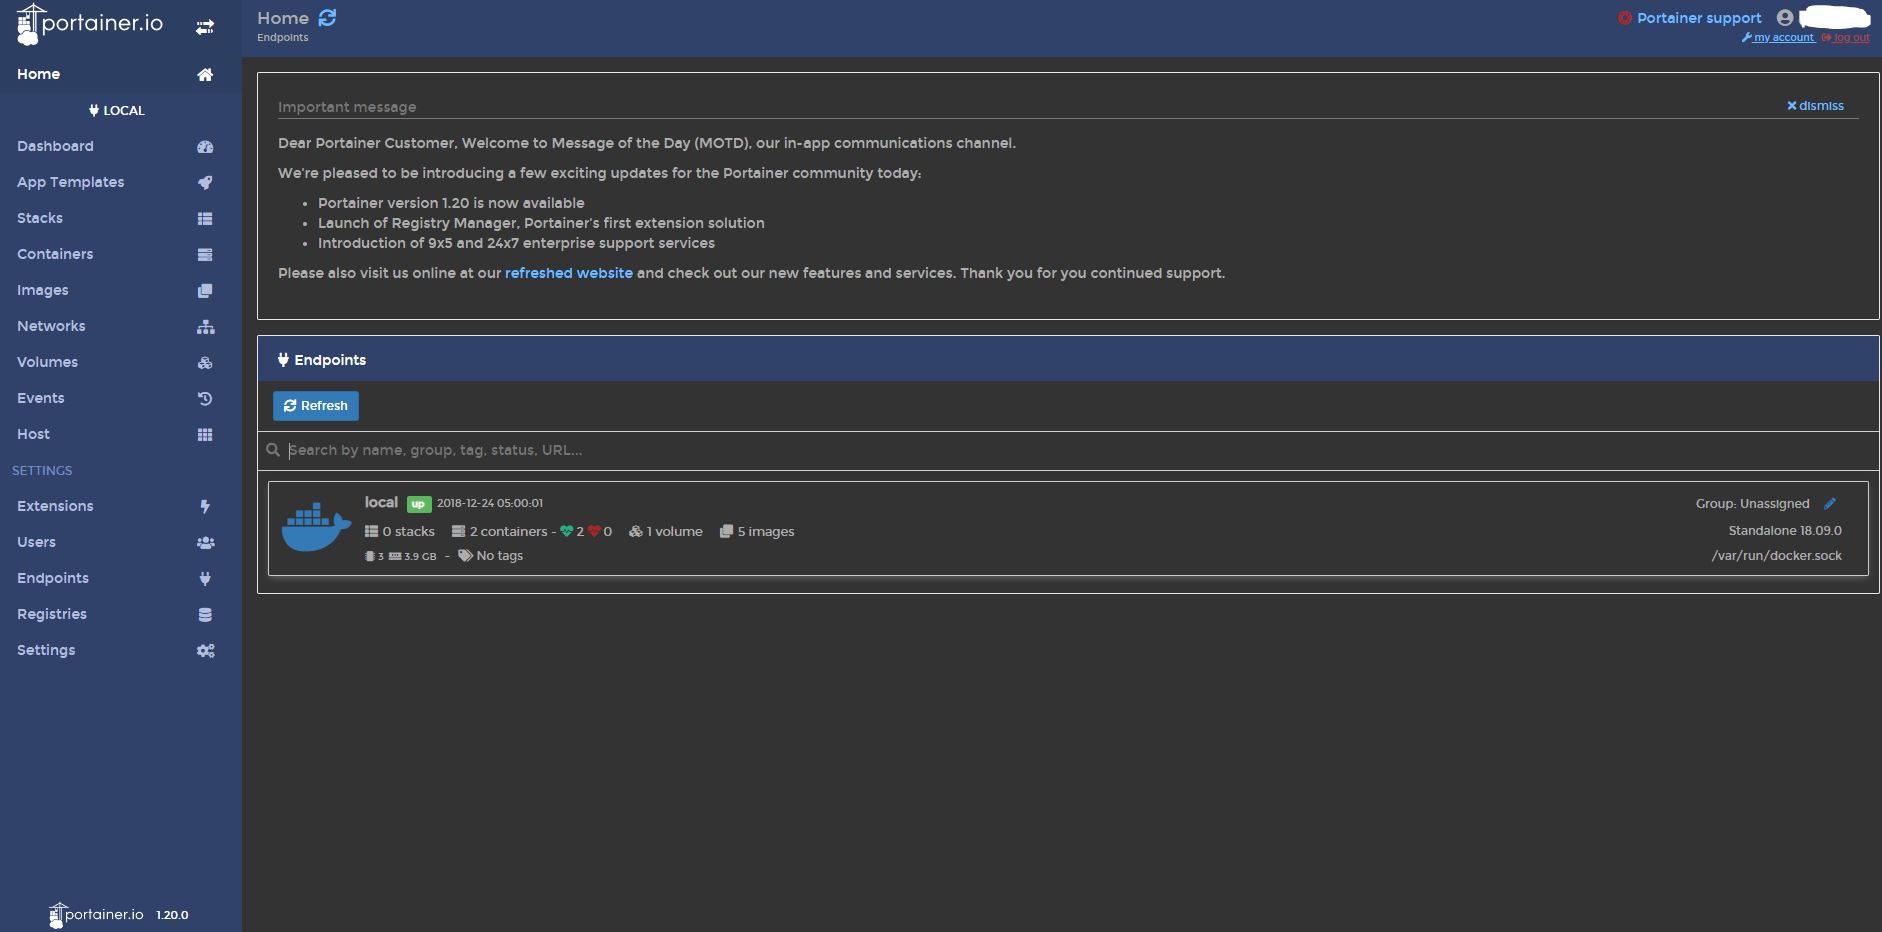
Task: Click the Dashboard gauge icon
Action: point(205,147)
